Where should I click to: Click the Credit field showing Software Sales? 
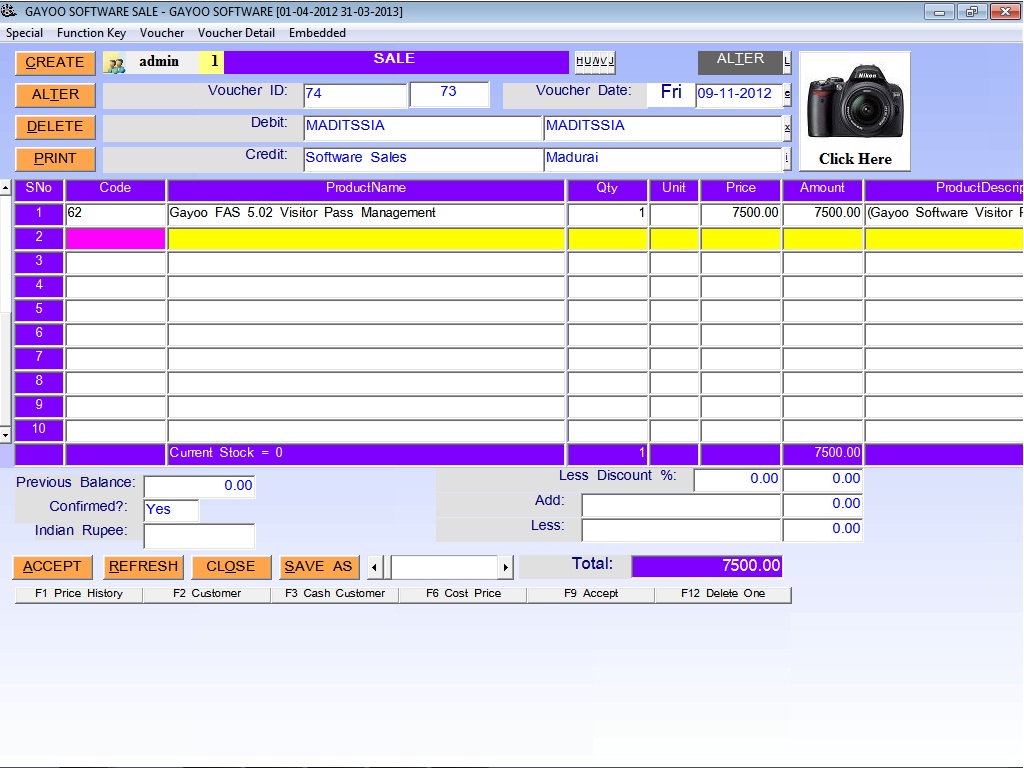coord(423,159)
